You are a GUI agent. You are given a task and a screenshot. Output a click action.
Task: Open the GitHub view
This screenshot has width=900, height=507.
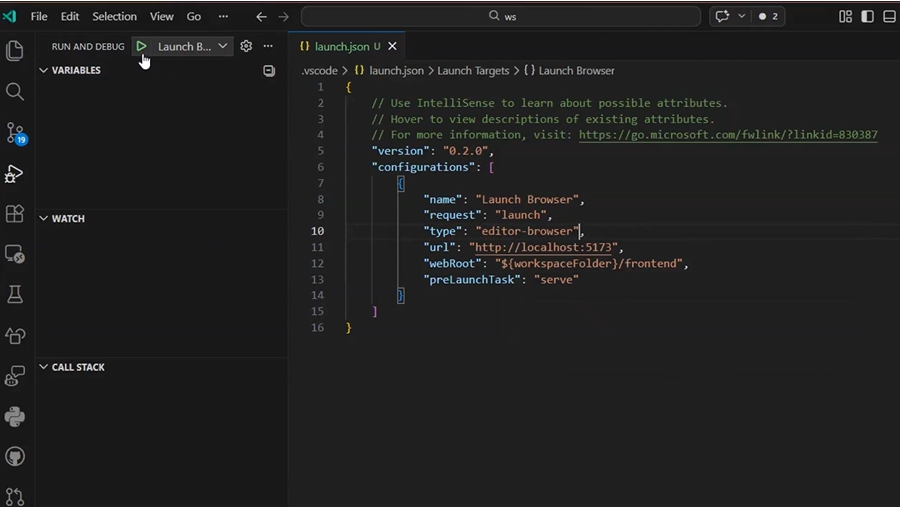(15, 456)
